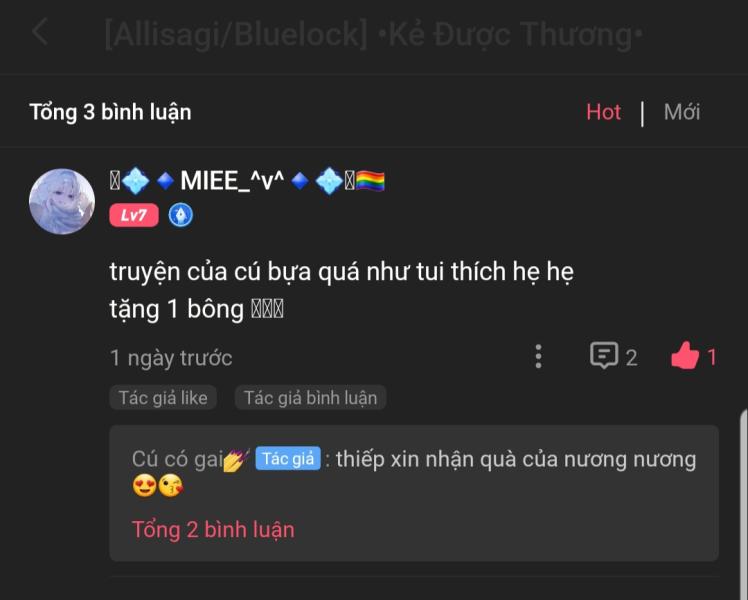748x600 pixels.
Task: Open the three-dot comment options menu
Action: tap(538, 357)
